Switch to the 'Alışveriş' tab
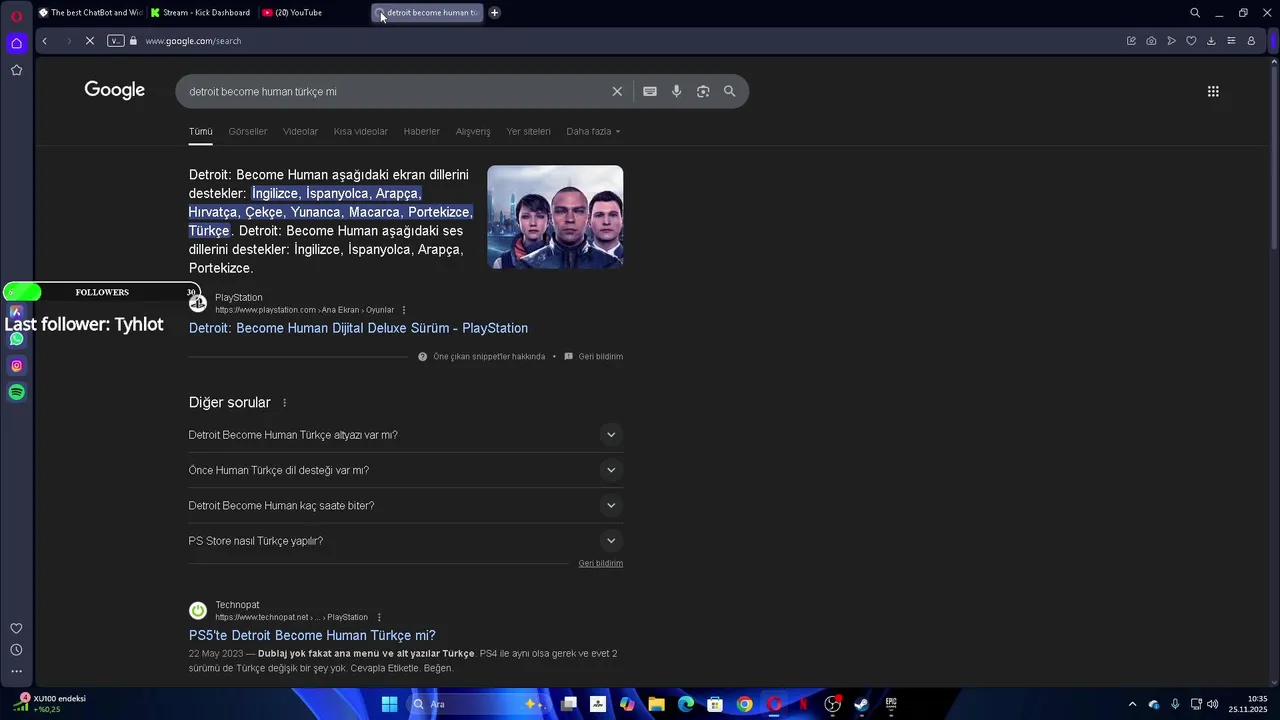 coord(473,131)
